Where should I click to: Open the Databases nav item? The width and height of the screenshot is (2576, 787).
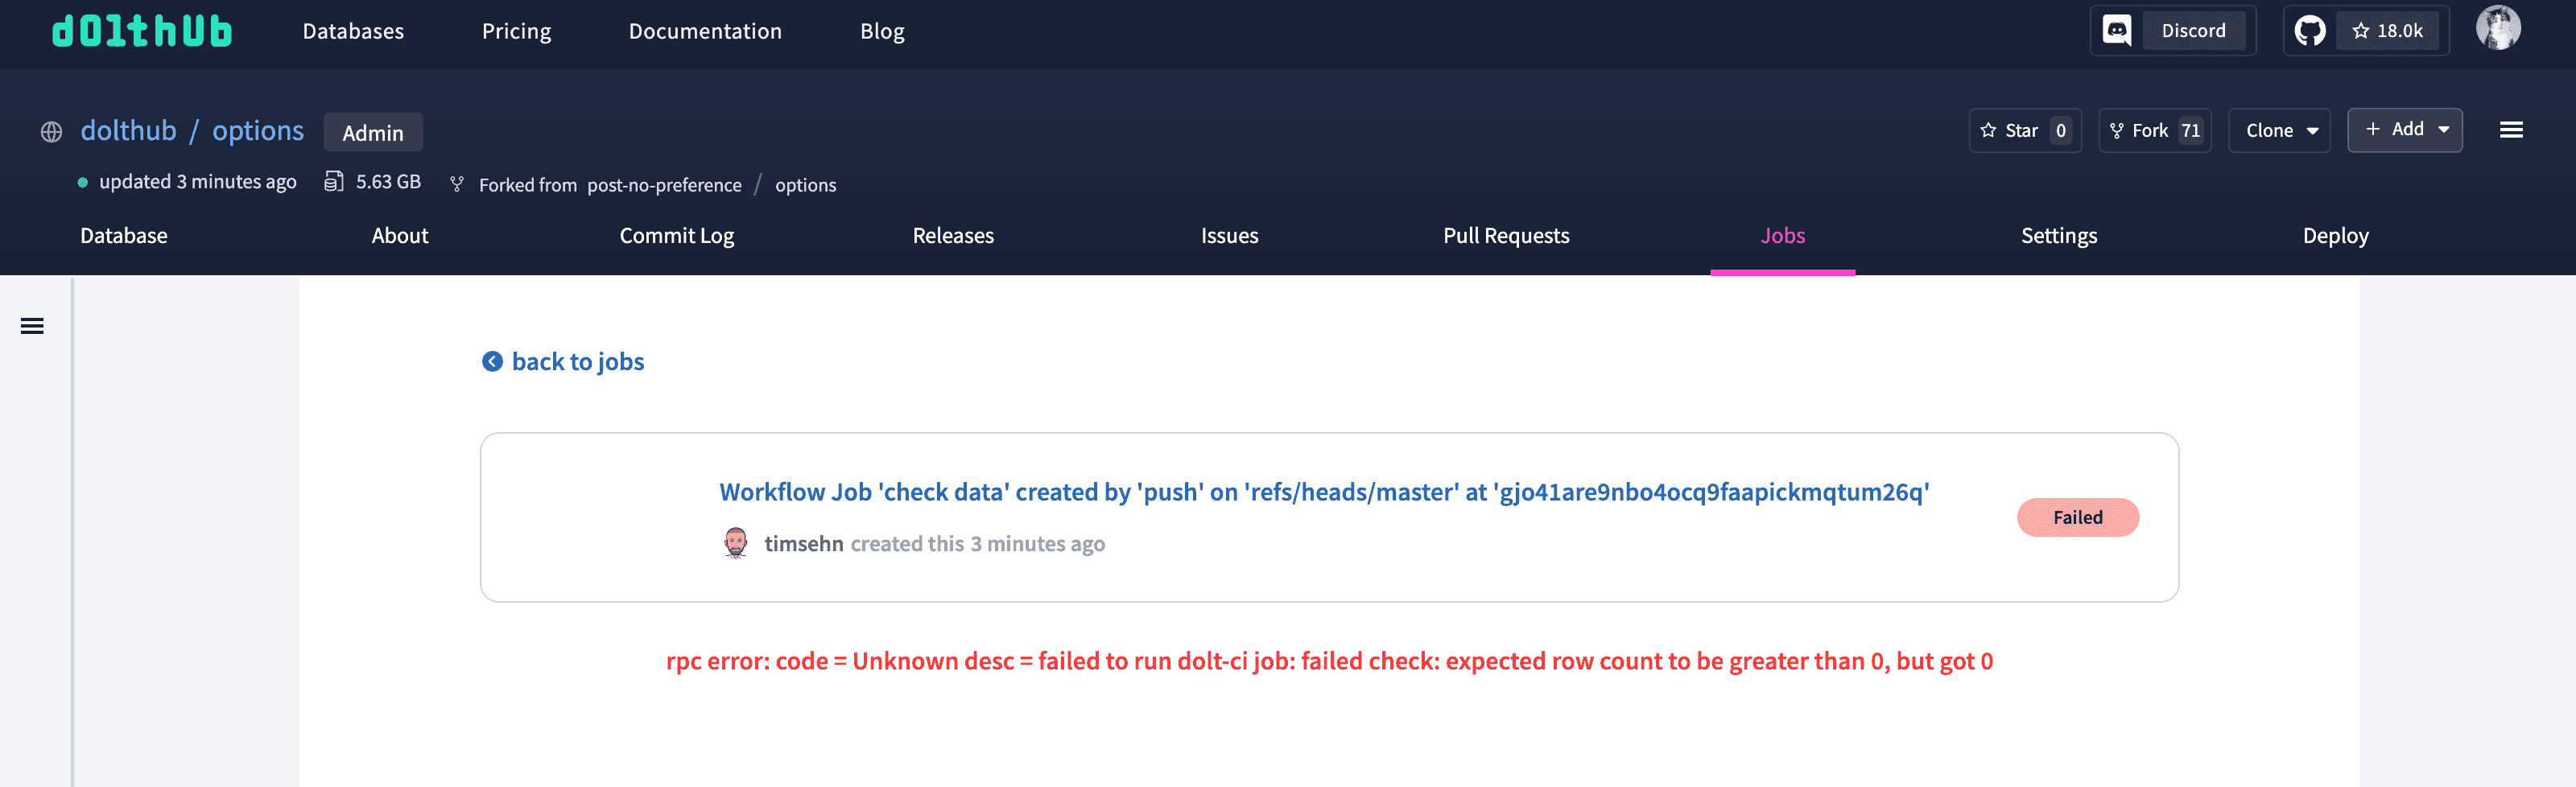353,31
